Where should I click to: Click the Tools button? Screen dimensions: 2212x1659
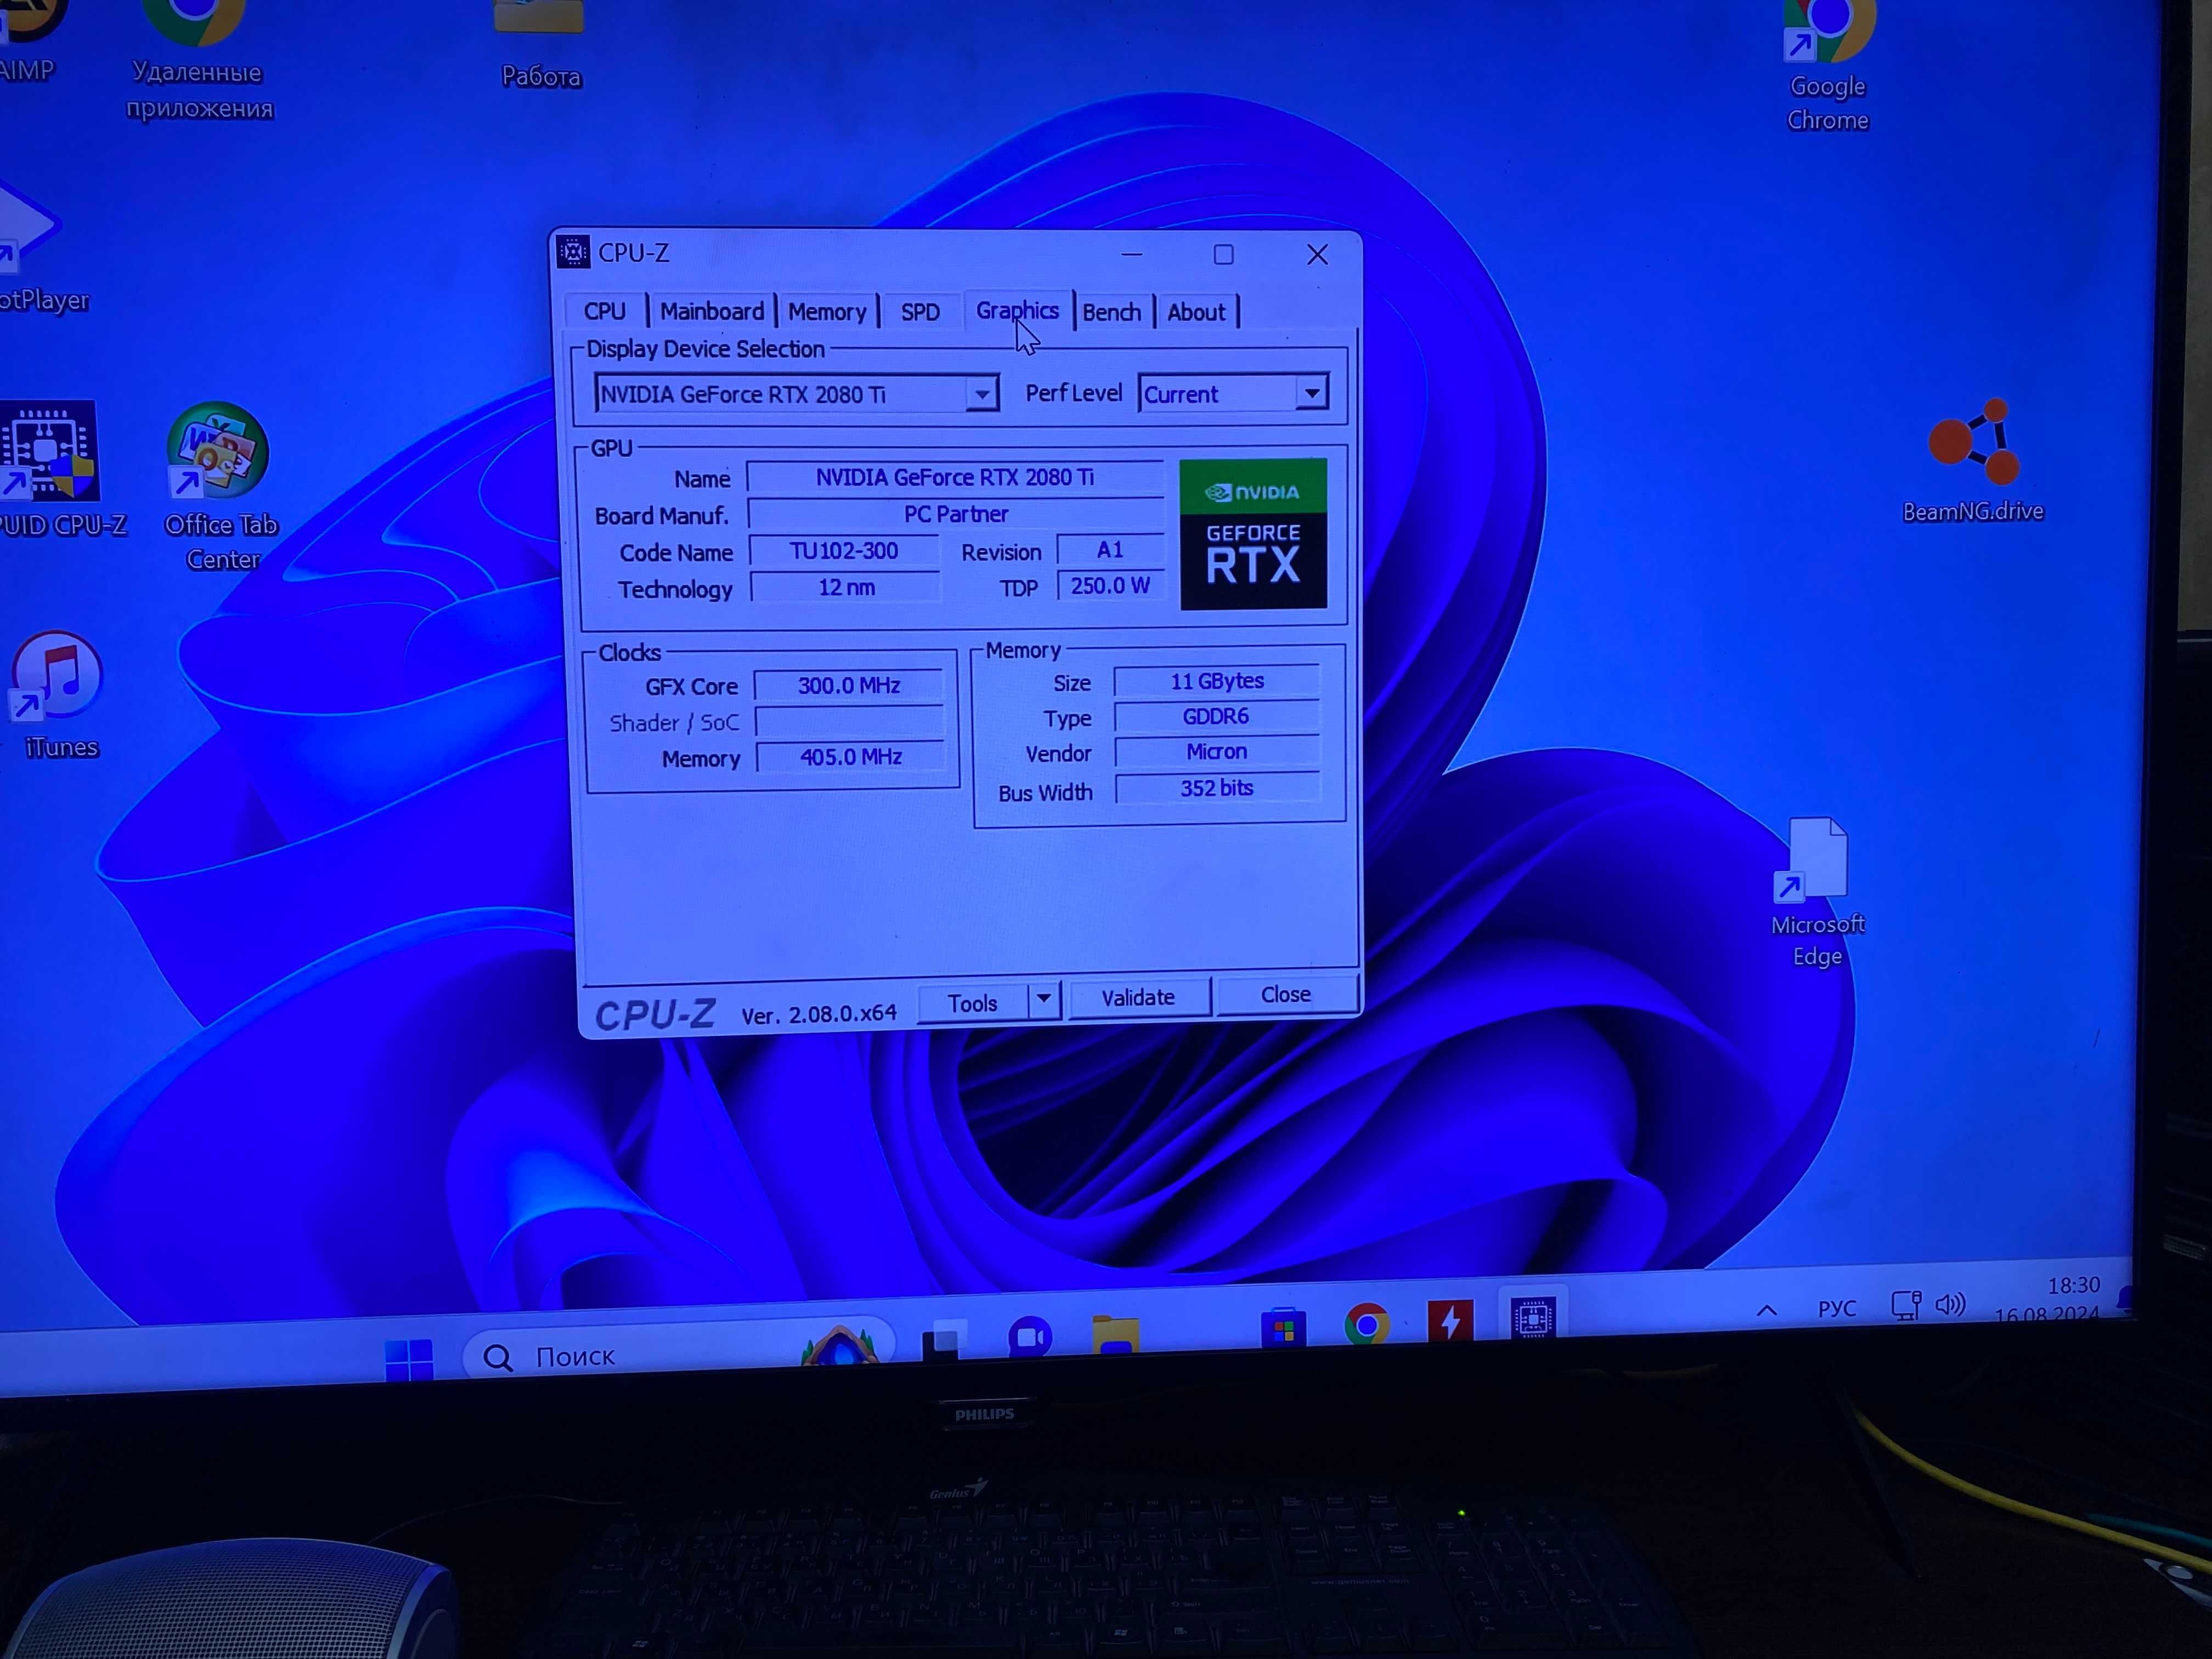tap(972, 1002)
